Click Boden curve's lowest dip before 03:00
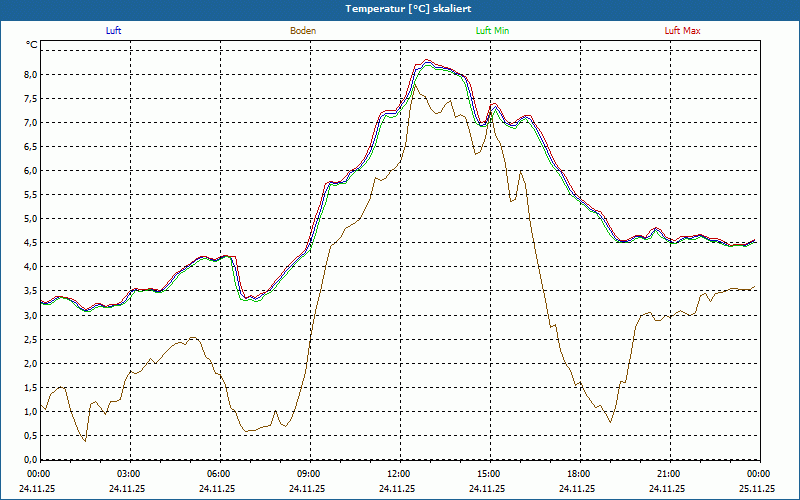The height and width of the screenshot is (500, 800). pos(84,441)
